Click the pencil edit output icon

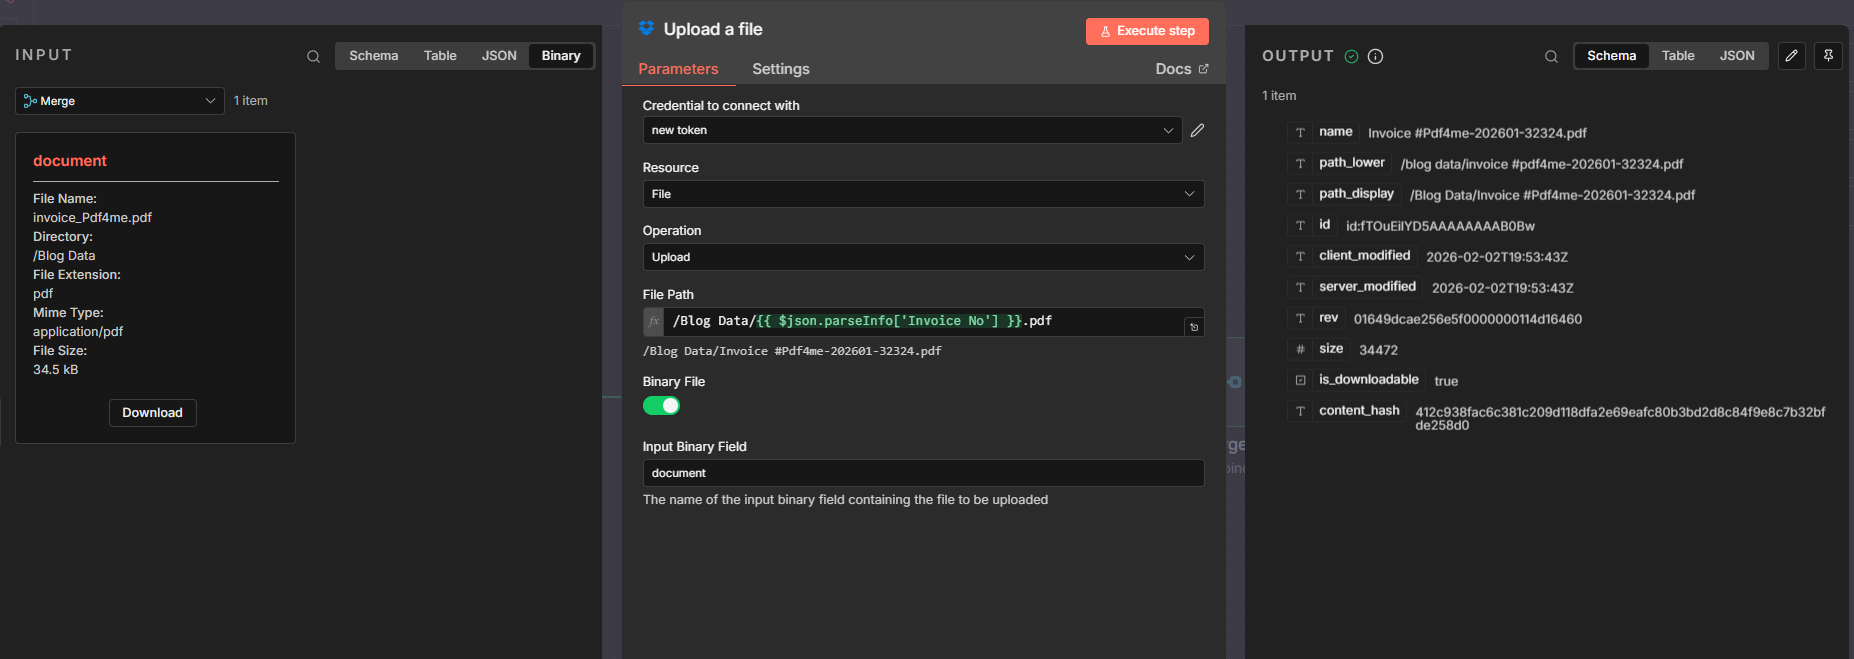pos(1792,56)
